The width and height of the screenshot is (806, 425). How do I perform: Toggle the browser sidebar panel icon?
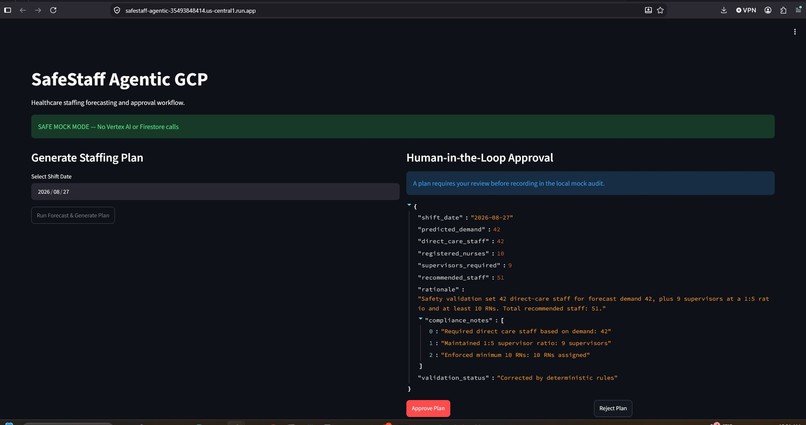click(x=7, y=10)
